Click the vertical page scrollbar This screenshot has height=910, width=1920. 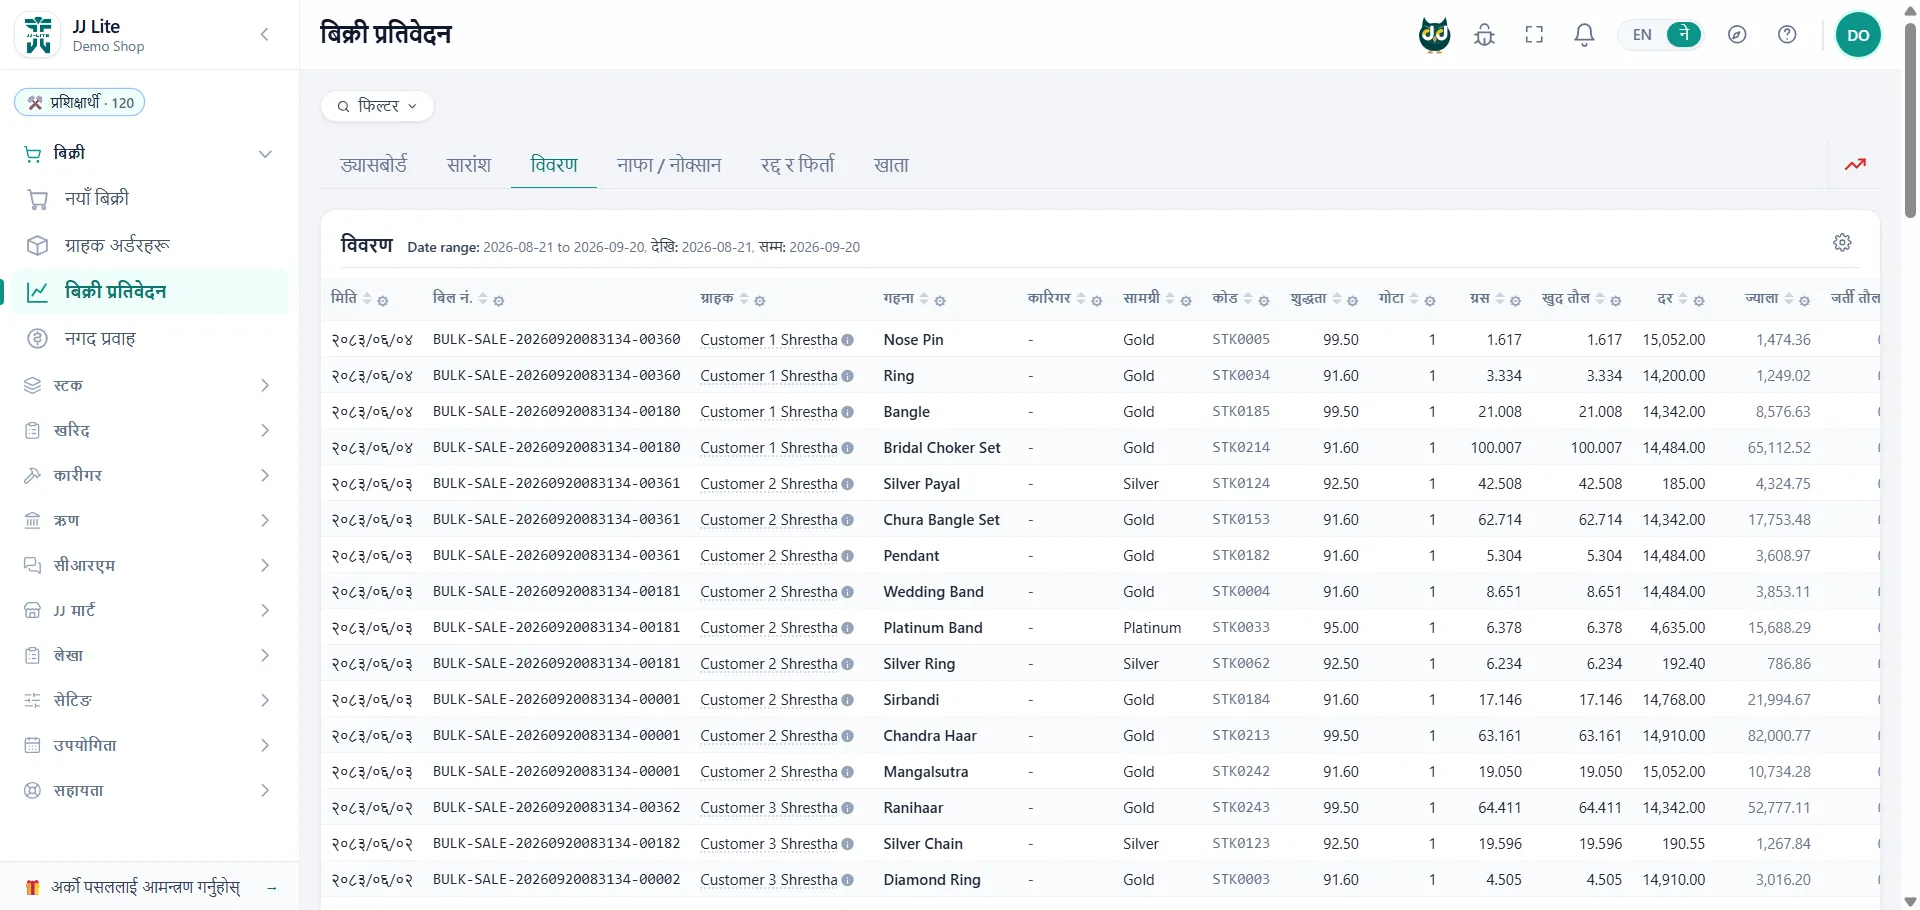1910,120
